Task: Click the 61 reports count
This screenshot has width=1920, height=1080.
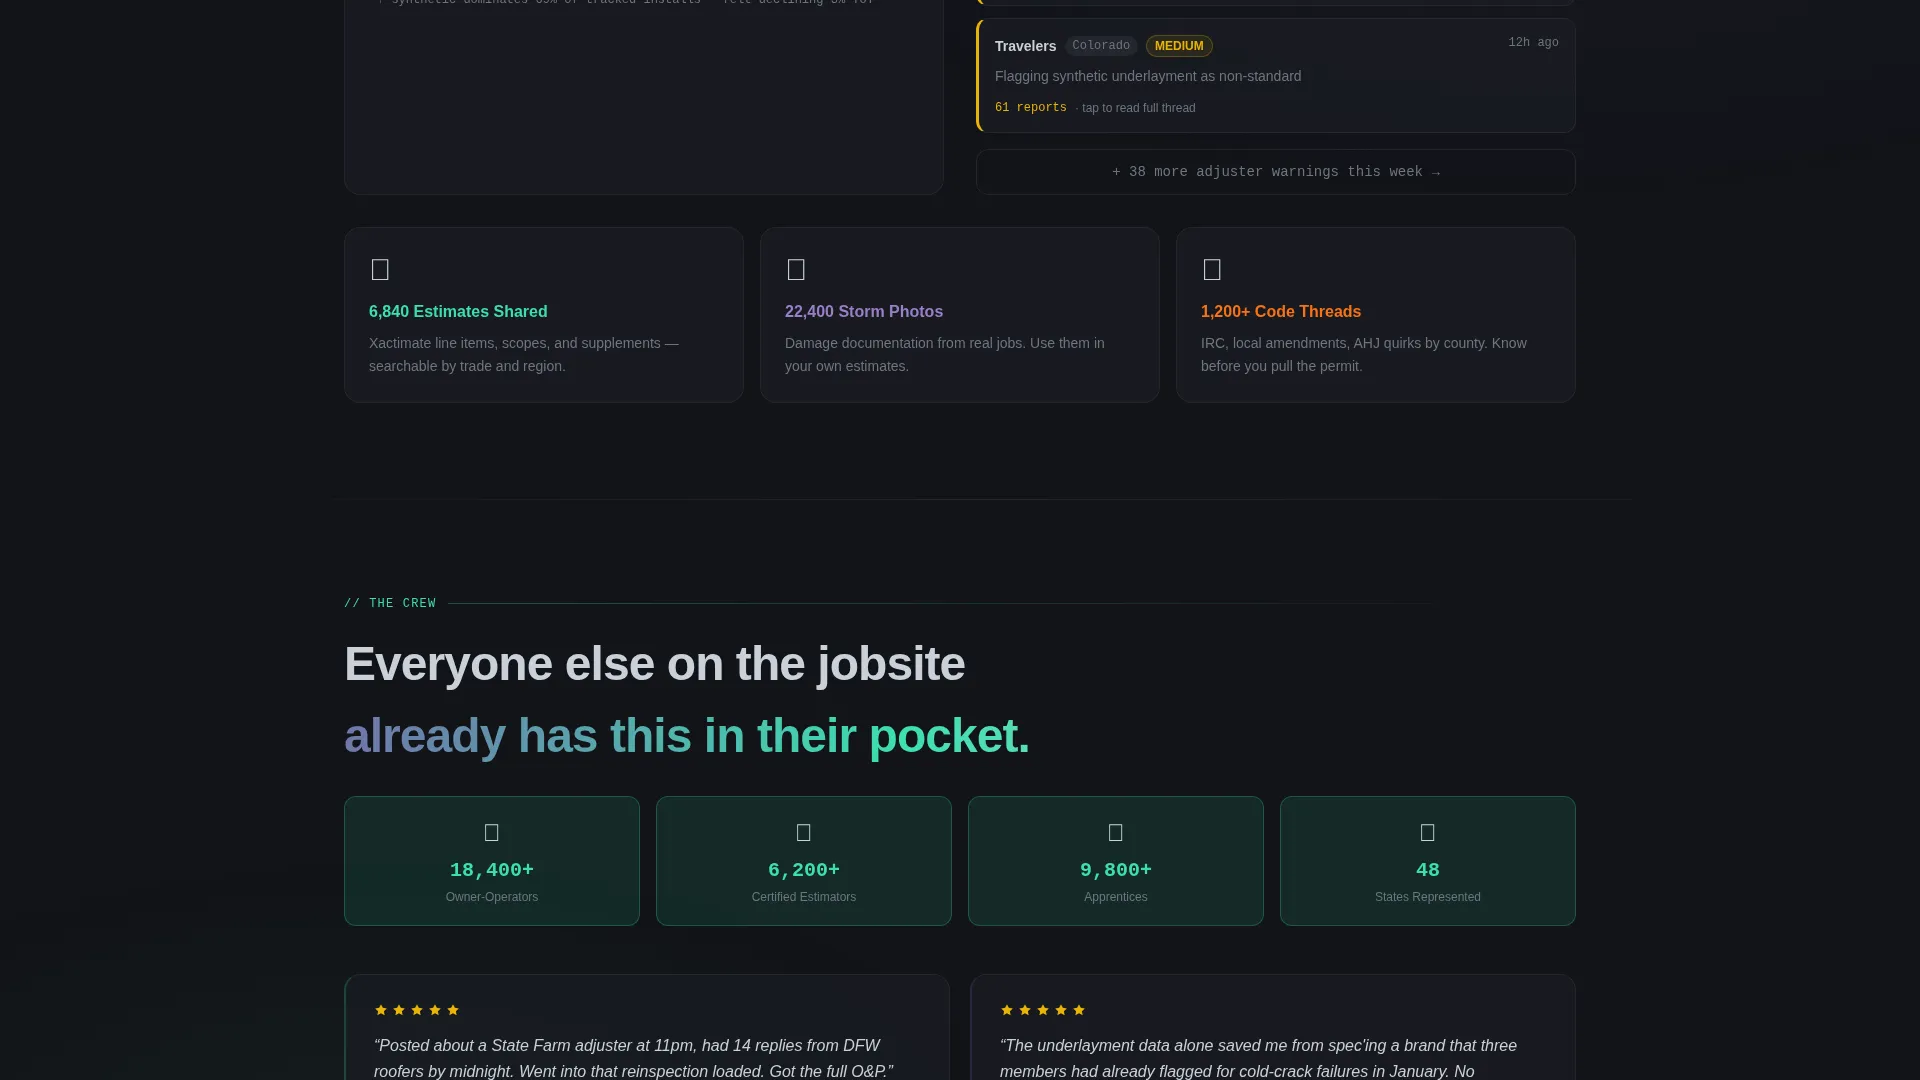Action: [1030, 108]
